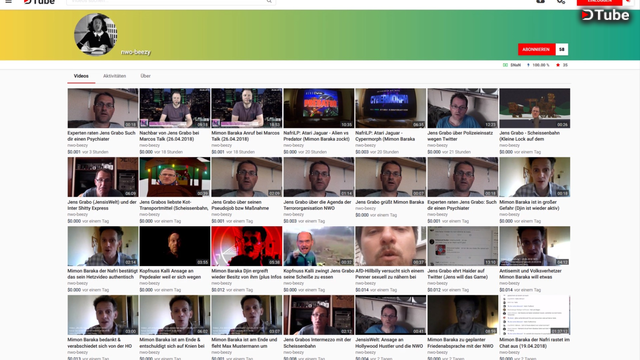
Task: Open title 'Mimon Baraka Djin ergreift wieder Besitz'
Action: pyautogui.click(x=247, y=274)
